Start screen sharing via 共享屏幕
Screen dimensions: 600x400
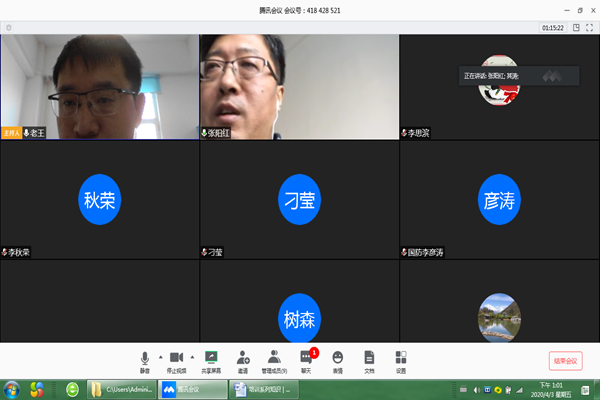[211, 362]
